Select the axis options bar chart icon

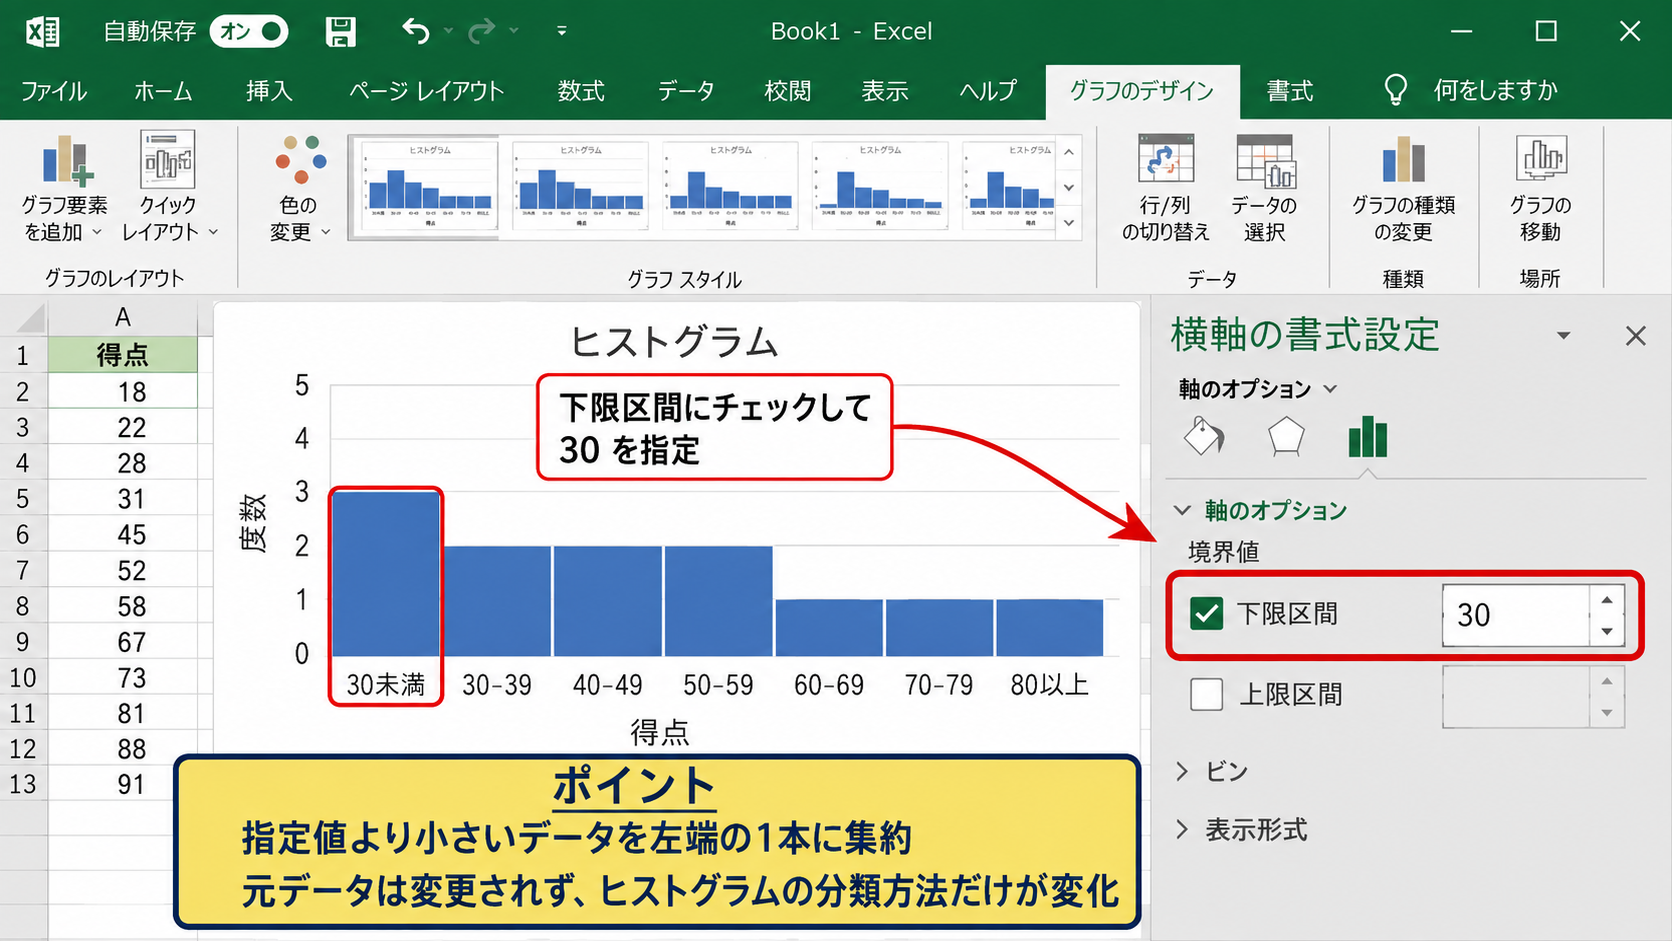[x=1367, y=437]
